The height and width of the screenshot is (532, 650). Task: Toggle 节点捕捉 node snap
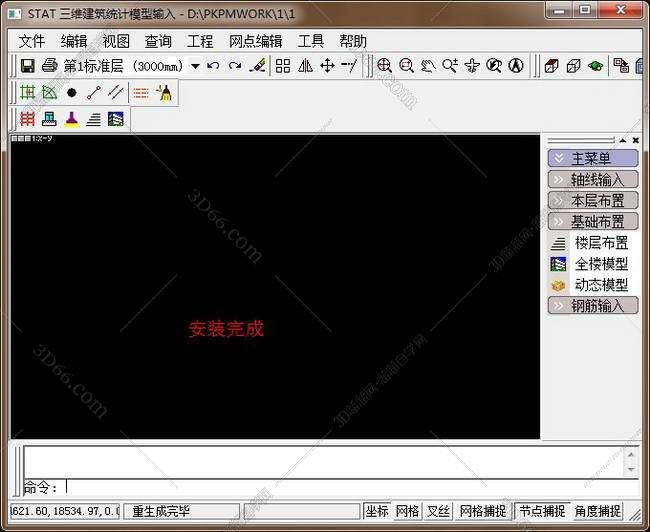542,511
